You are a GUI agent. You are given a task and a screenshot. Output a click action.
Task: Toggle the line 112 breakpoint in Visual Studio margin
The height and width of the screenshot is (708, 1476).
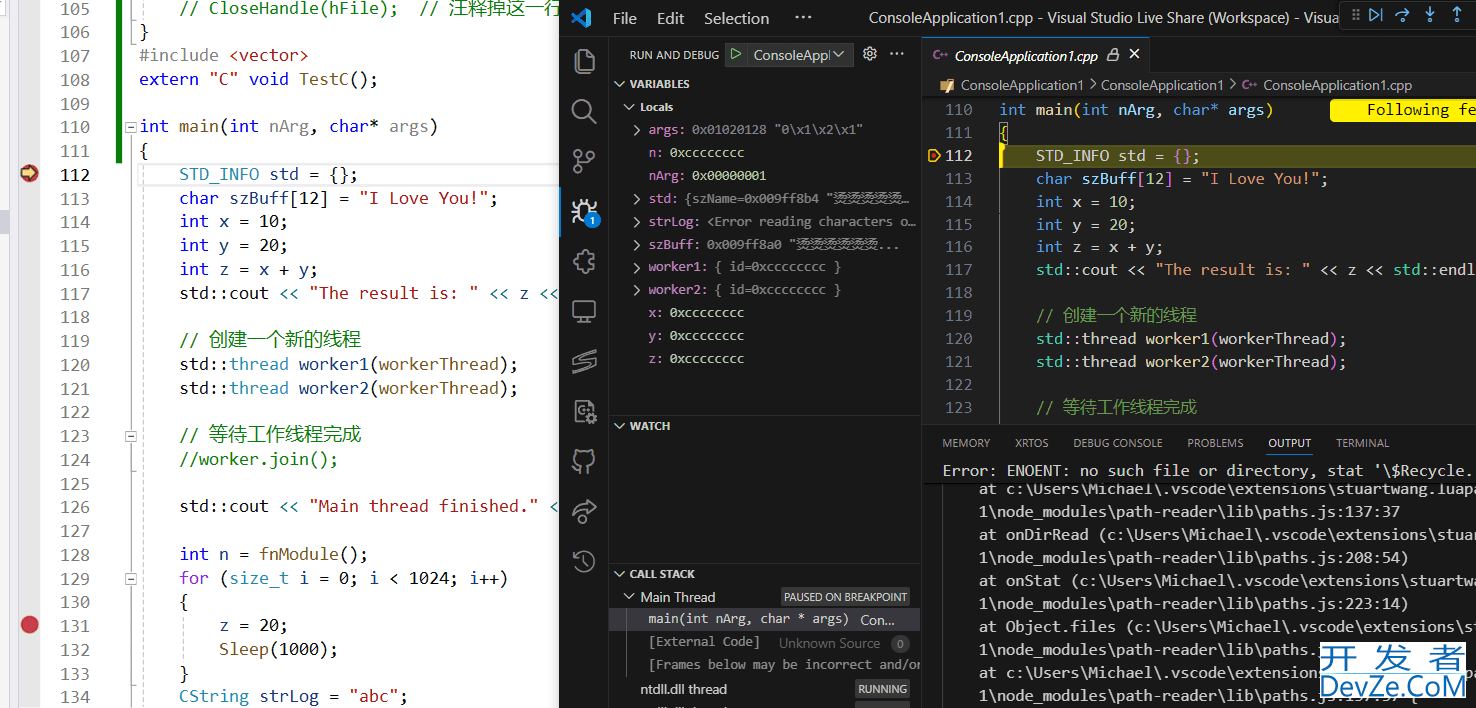pos(29,174)
